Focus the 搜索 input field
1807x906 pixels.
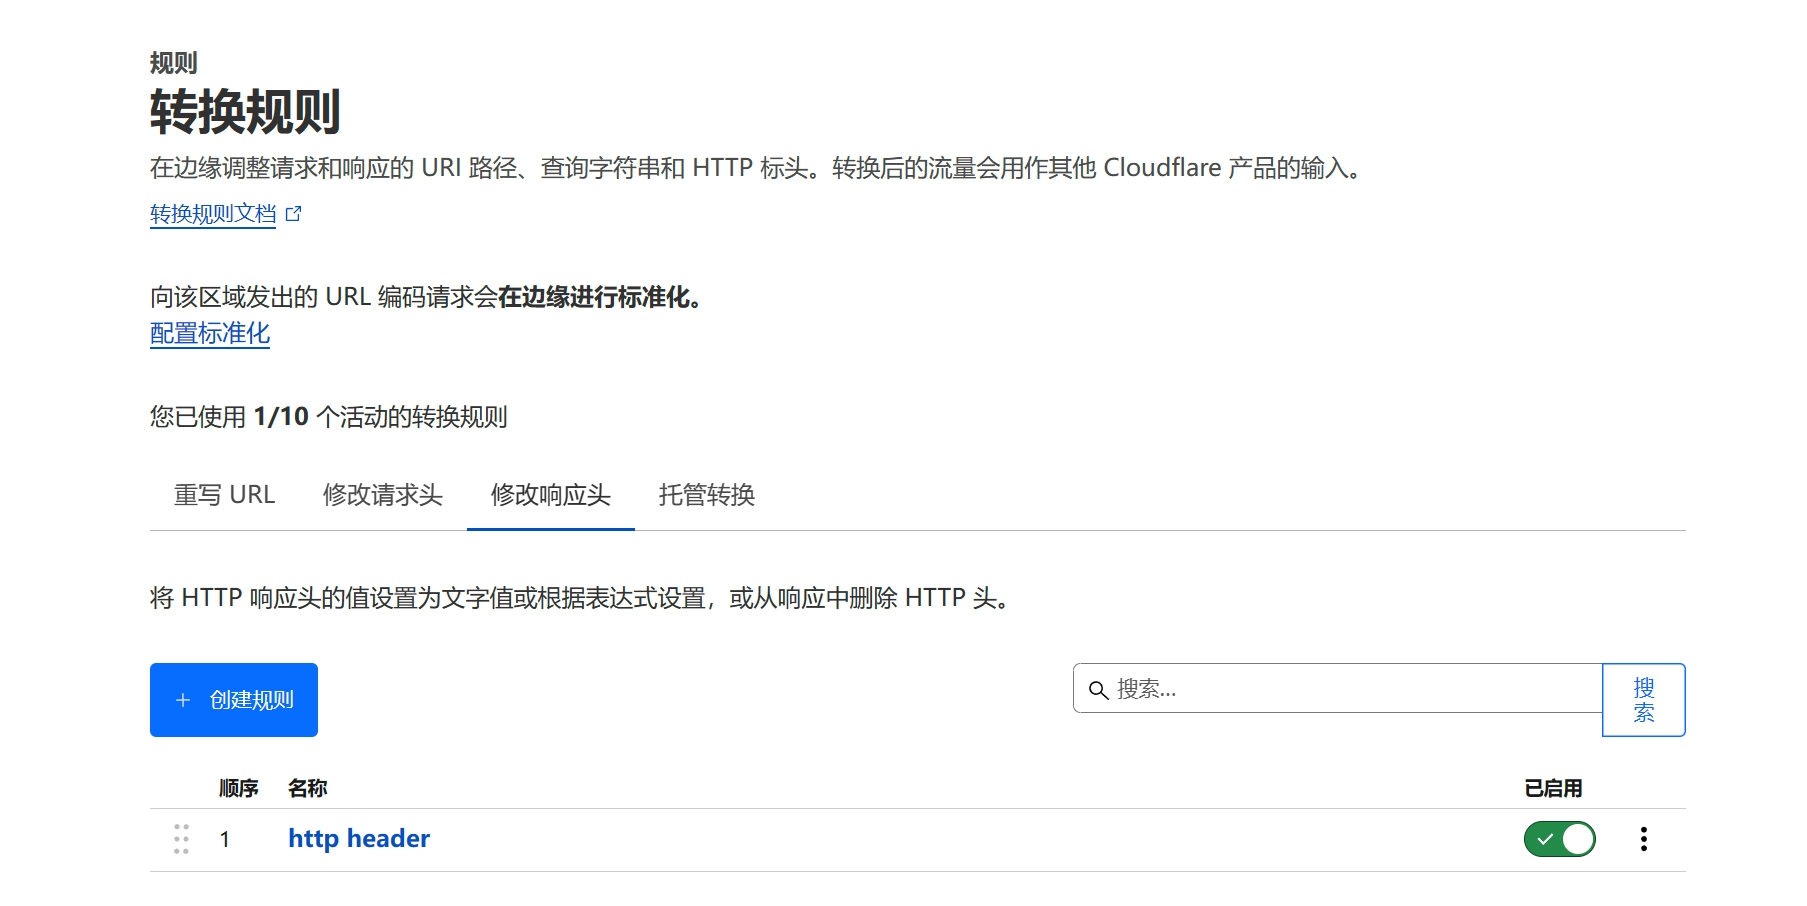tap(1350, 689)
